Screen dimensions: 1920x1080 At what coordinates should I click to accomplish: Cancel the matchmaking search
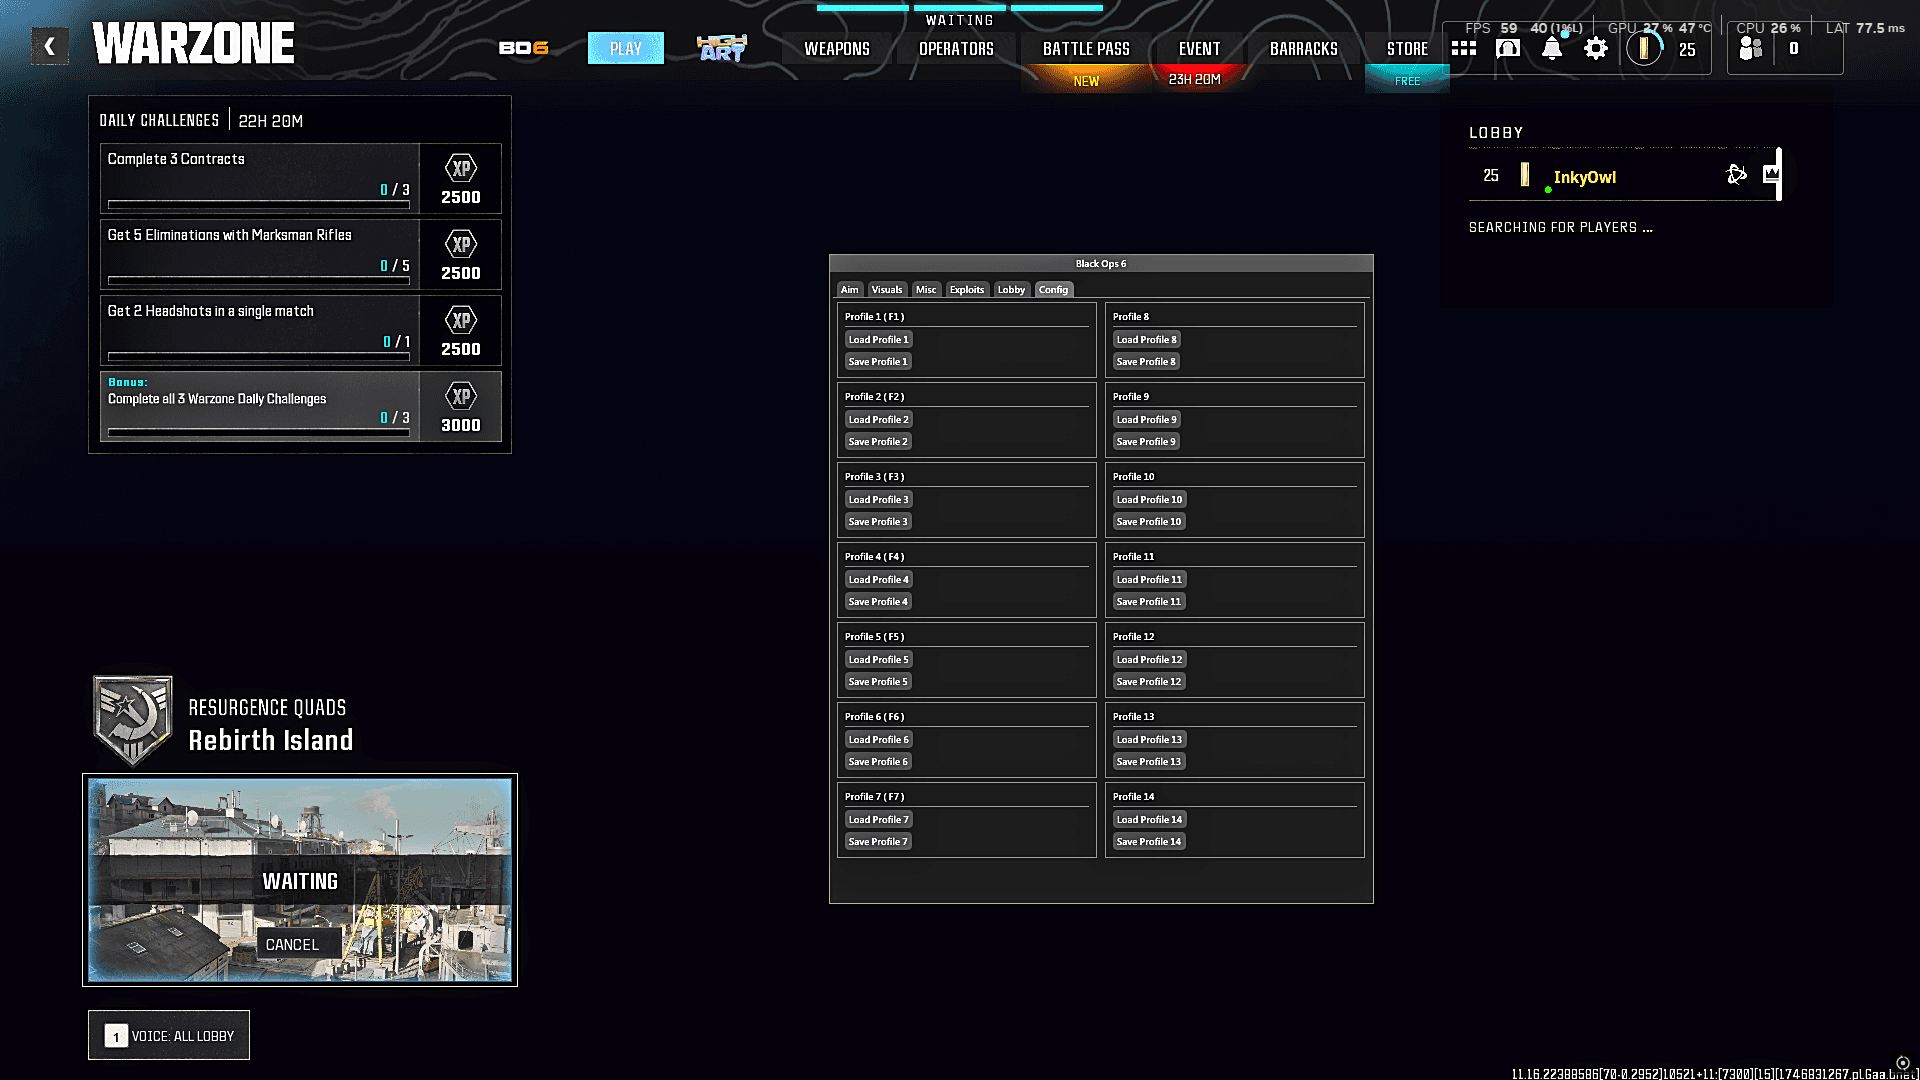point(299,944)
